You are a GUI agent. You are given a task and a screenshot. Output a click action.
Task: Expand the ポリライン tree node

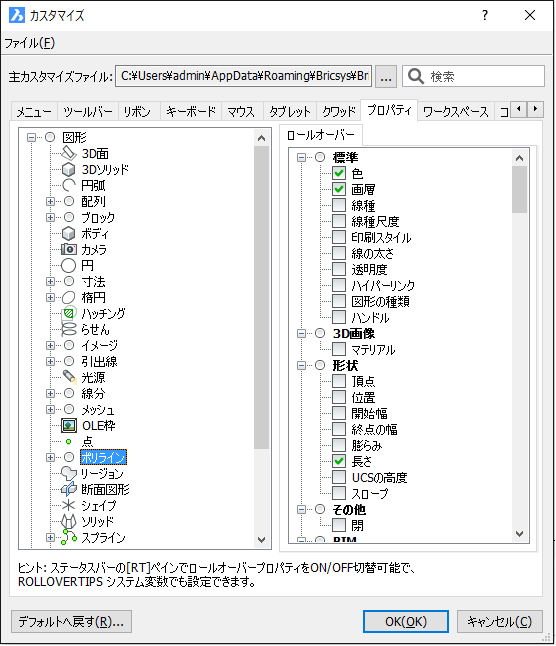pyautogui.click(x=50, y=457)
